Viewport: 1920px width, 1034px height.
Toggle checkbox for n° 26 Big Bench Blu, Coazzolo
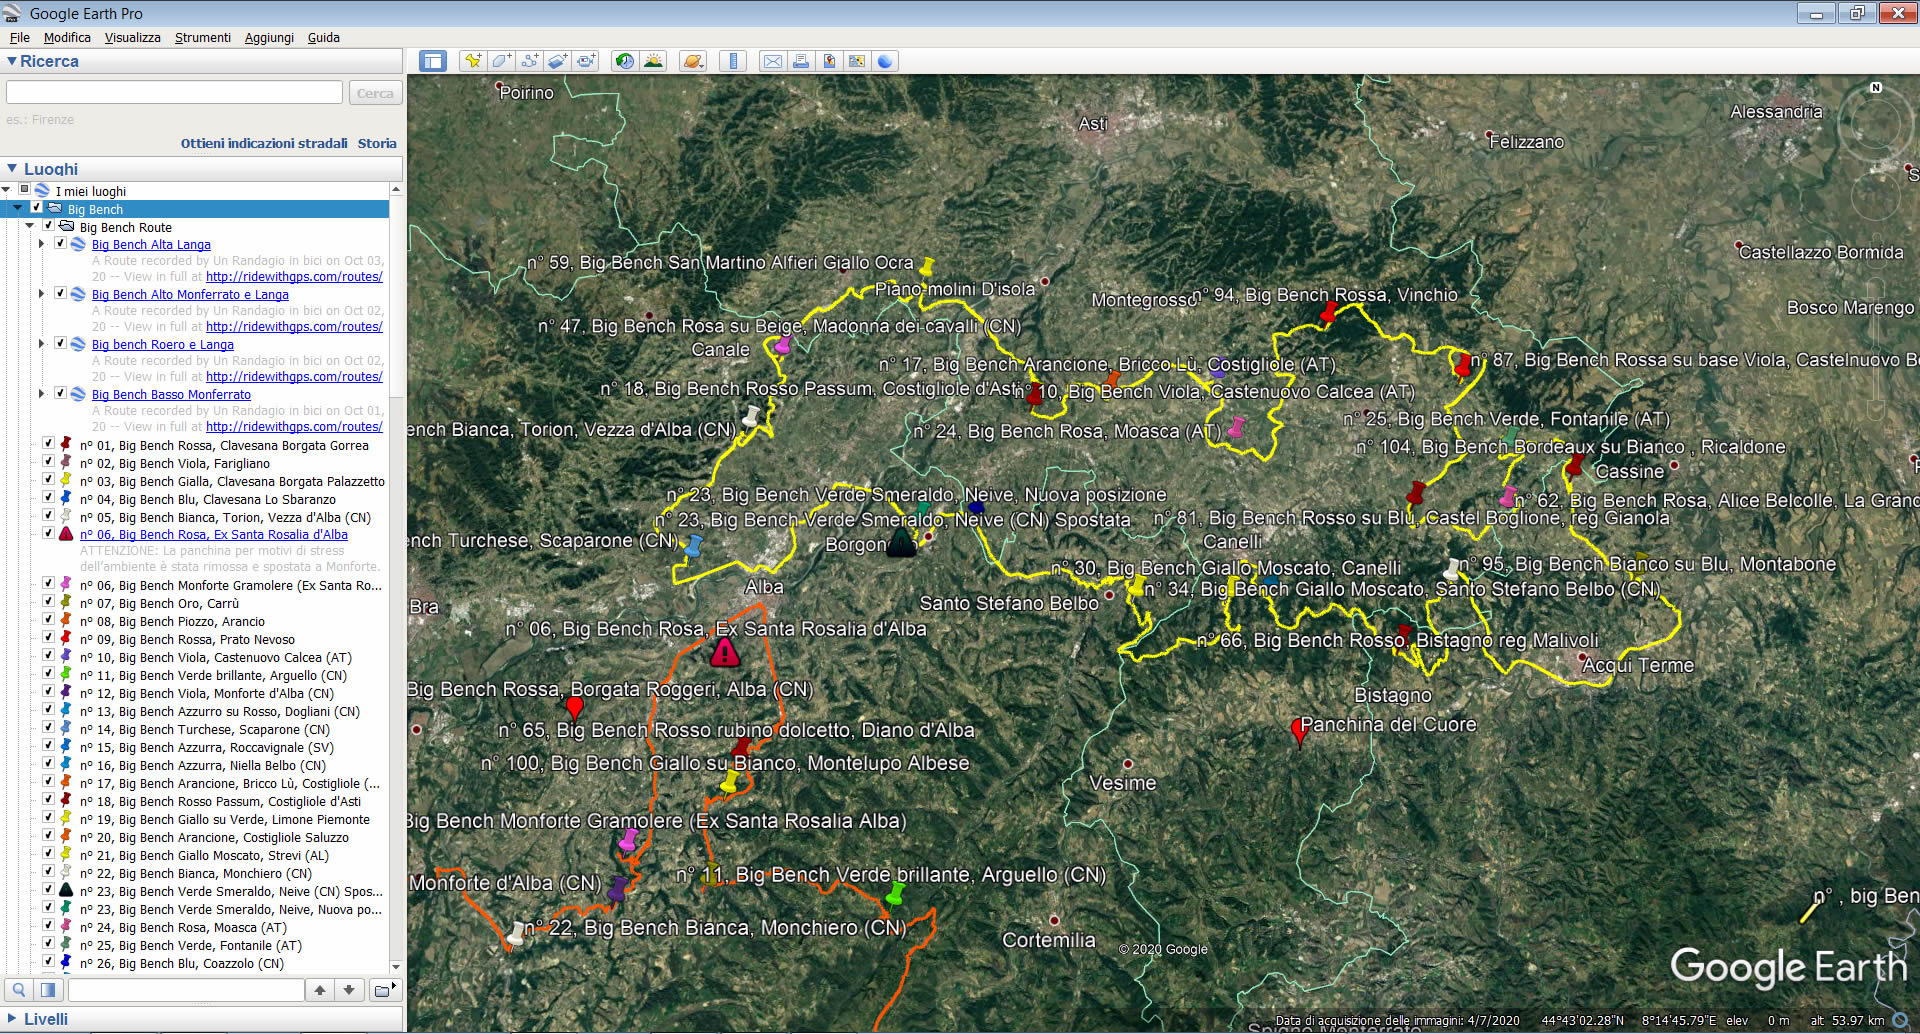point(48,962)
